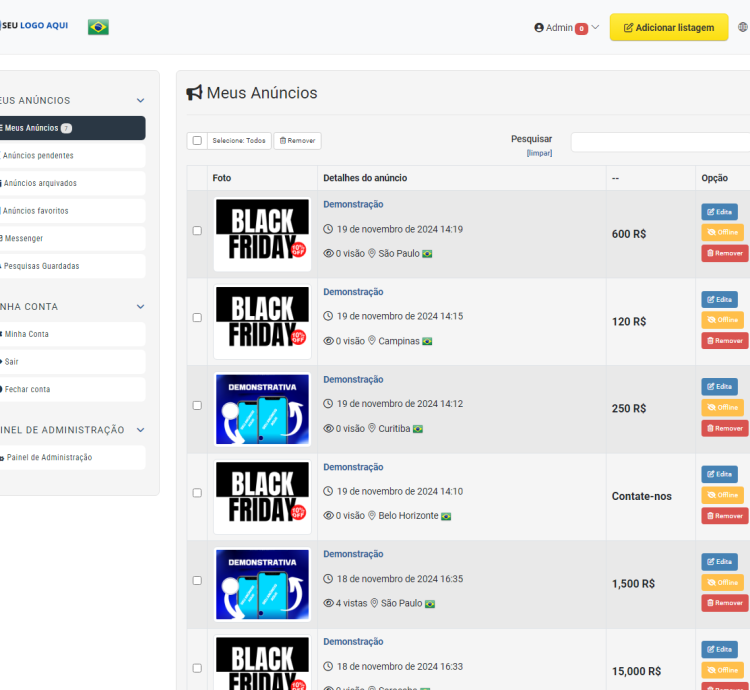This screenshot has height=690, width=750.
Task: Open the Campinas listing Black Friday thumbnail
Action: 262,322
